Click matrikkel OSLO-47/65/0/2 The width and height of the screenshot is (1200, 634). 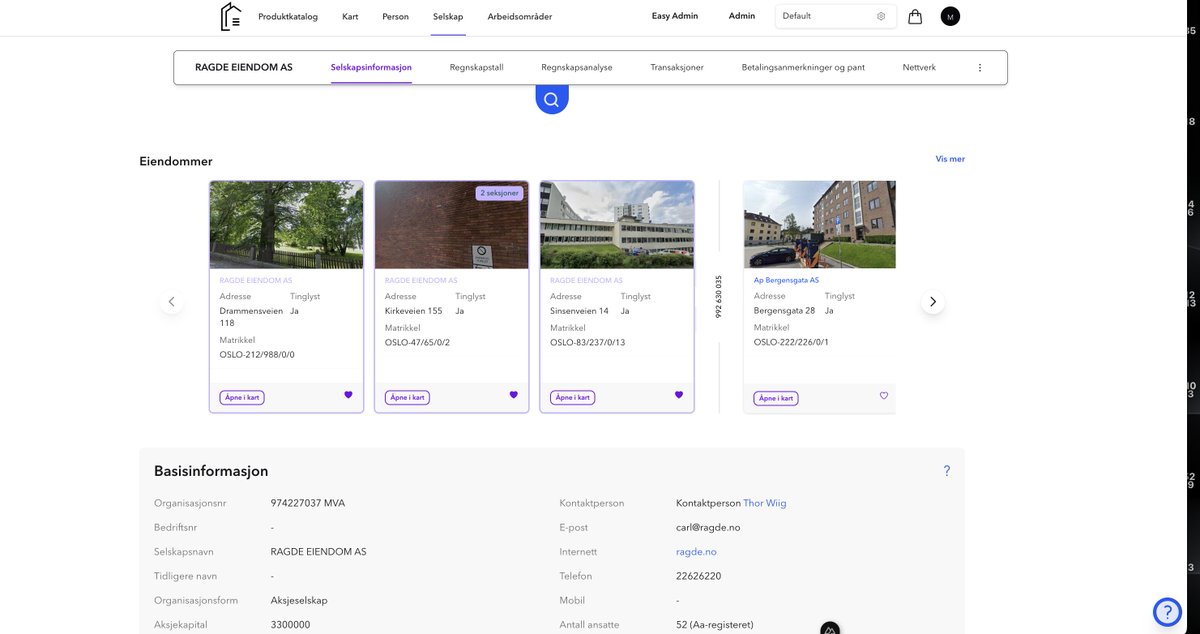pos(417,342)
